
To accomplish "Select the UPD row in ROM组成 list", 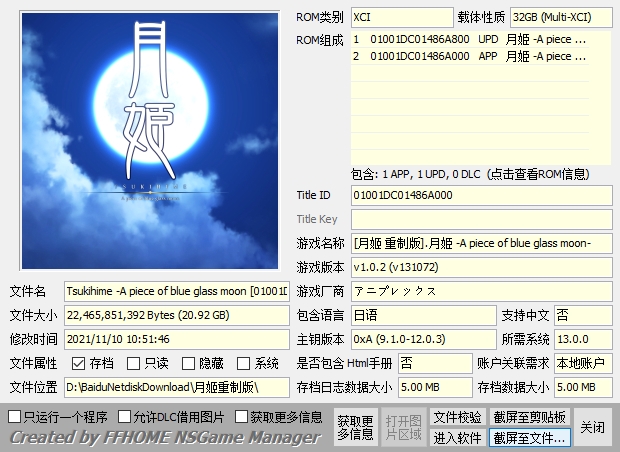I will [x=482, y=40].
